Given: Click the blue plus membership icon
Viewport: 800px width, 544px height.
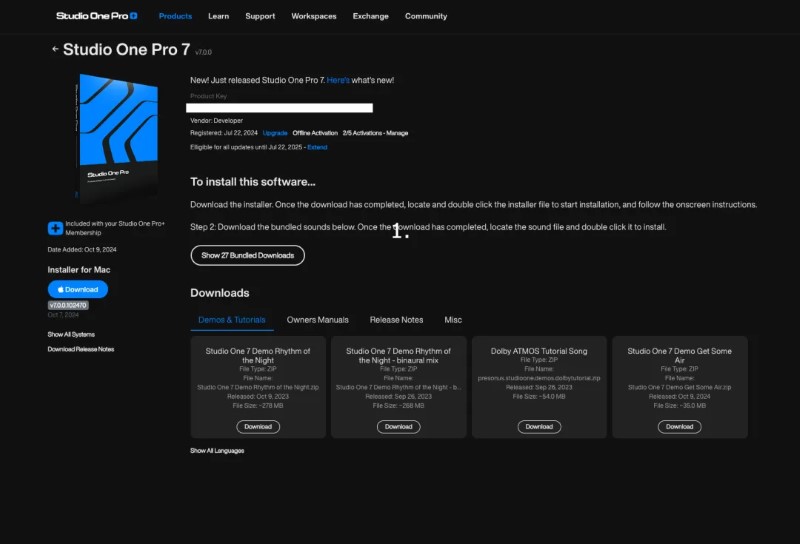Looking at the screenshot, I should point(55,228).
